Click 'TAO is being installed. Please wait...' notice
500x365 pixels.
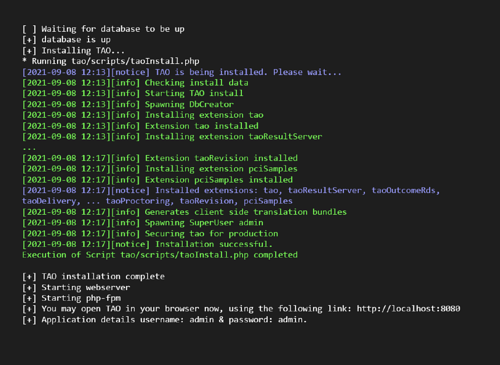click(182, 72)
